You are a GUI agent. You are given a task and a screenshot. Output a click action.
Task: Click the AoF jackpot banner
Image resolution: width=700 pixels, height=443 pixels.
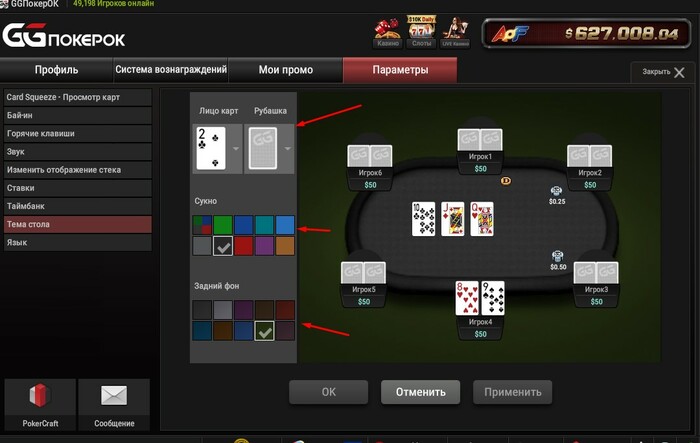point(586,33)
